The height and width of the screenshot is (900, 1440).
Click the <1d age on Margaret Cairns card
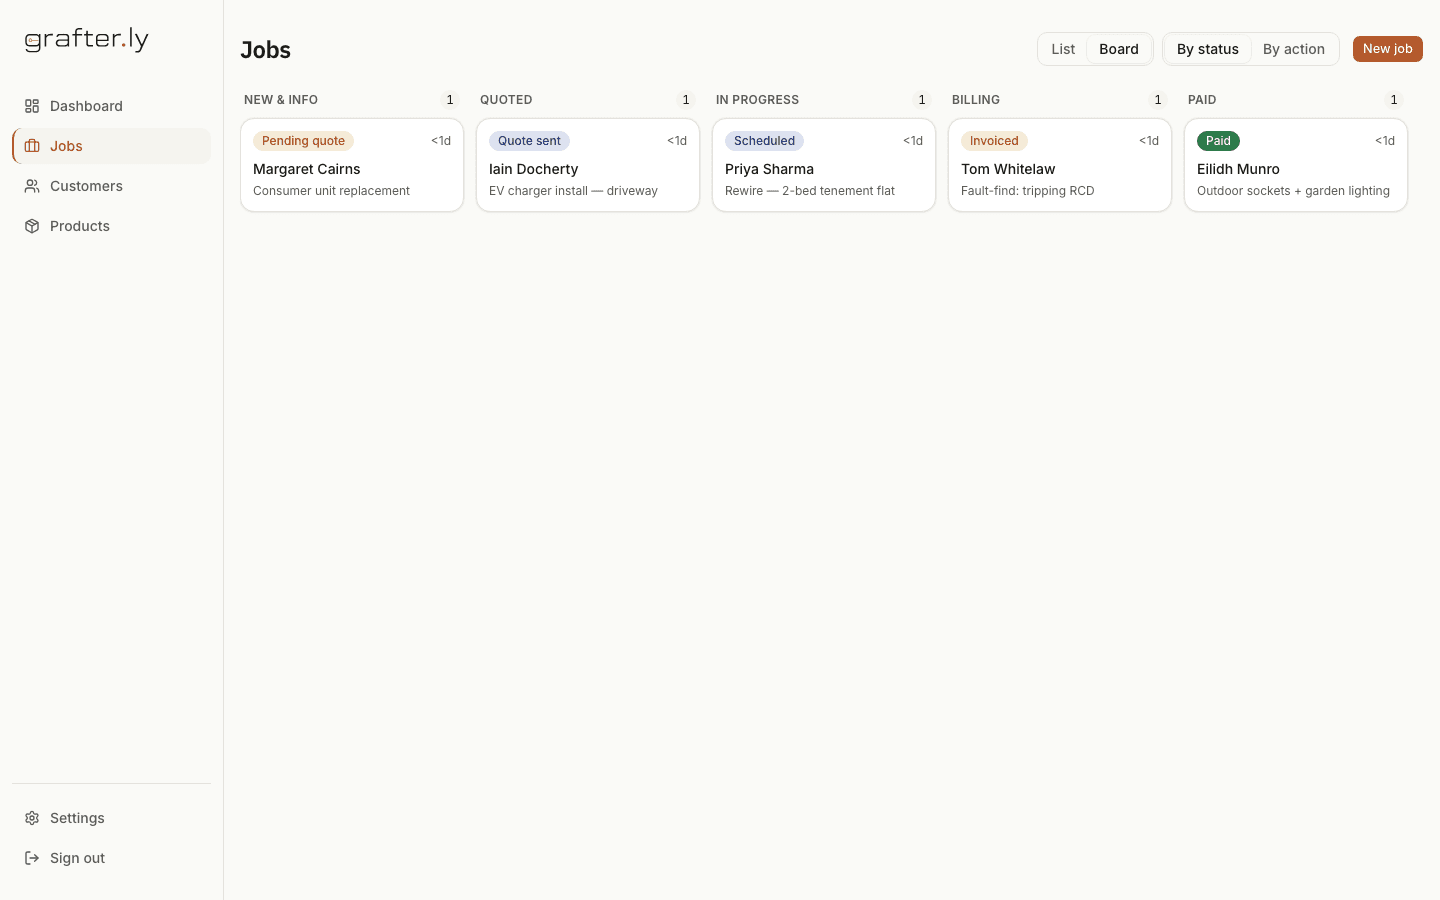pos(441,141)
